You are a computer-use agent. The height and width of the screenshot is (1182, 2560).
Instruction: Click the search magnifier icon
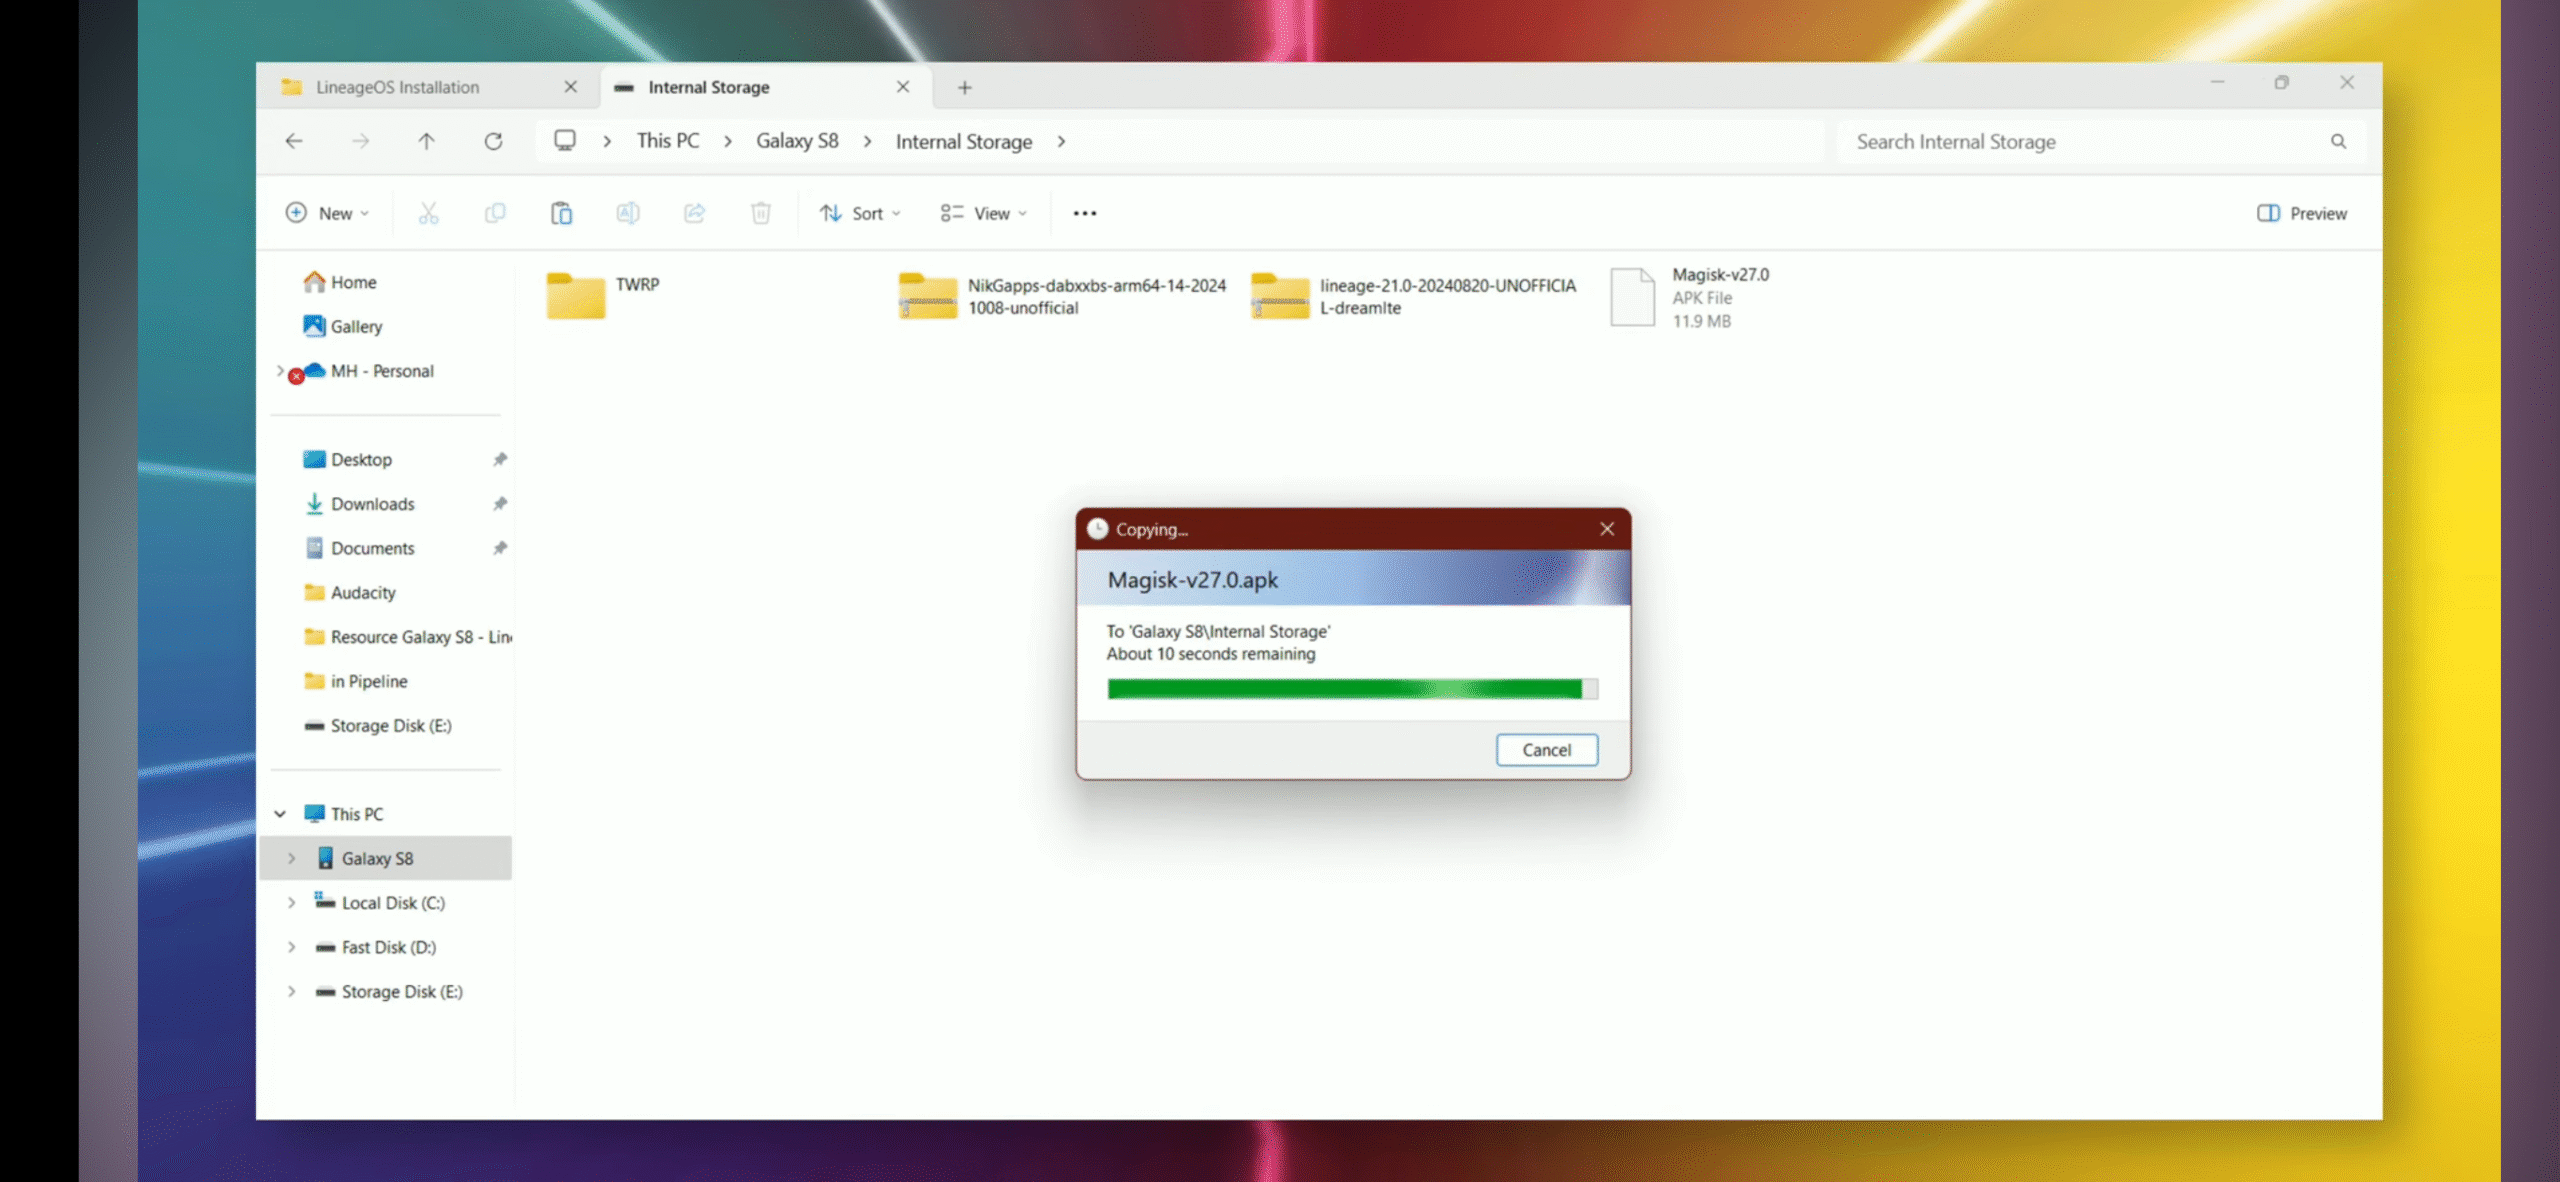2338,142
